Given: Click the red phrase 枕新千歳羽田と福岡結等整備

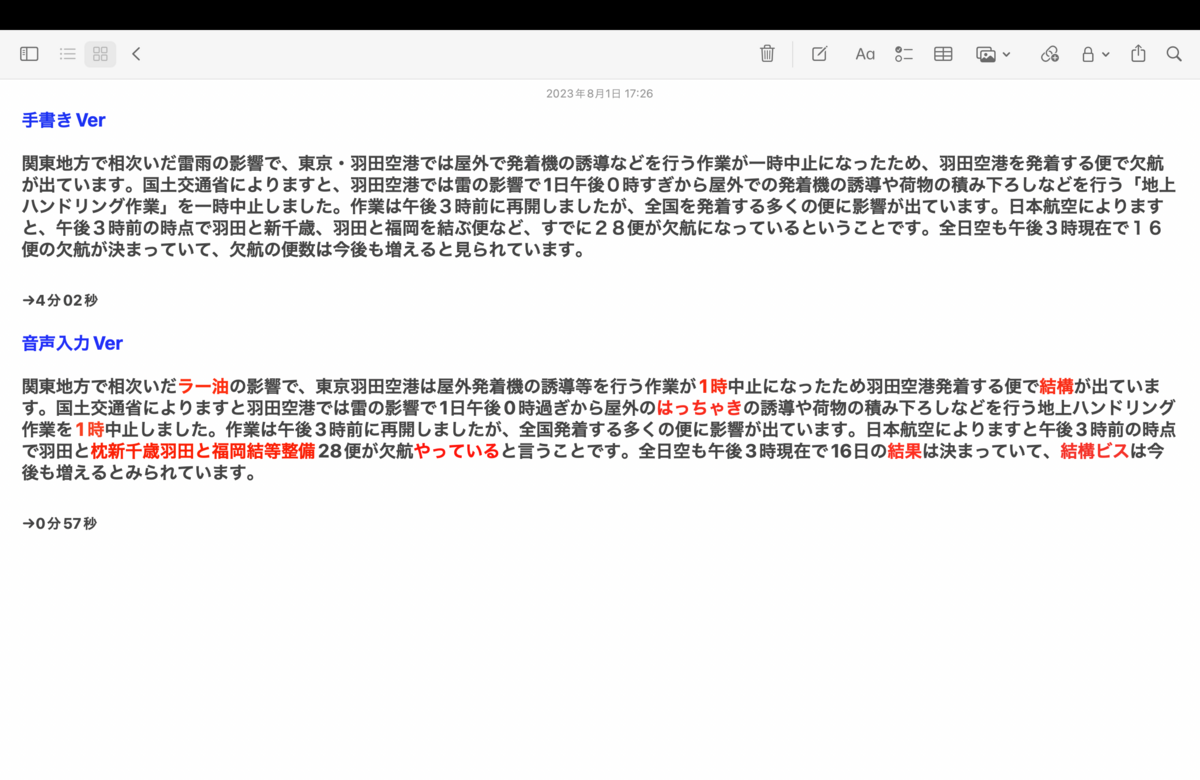Looking at the screenshot, I should tap(203, 451).
